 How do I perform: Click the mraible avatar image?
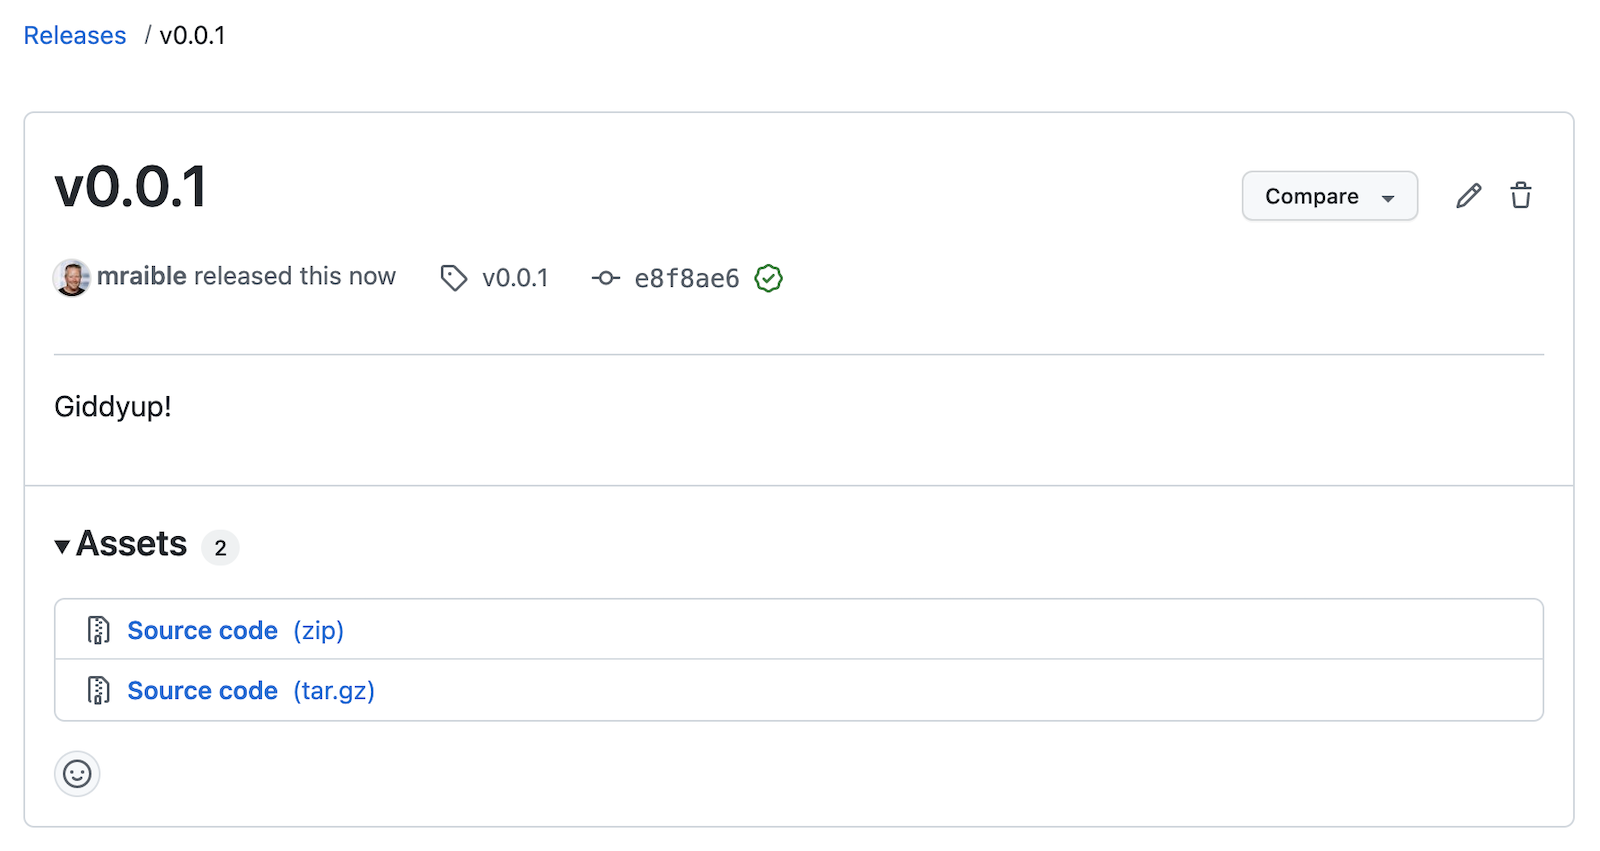72,278
